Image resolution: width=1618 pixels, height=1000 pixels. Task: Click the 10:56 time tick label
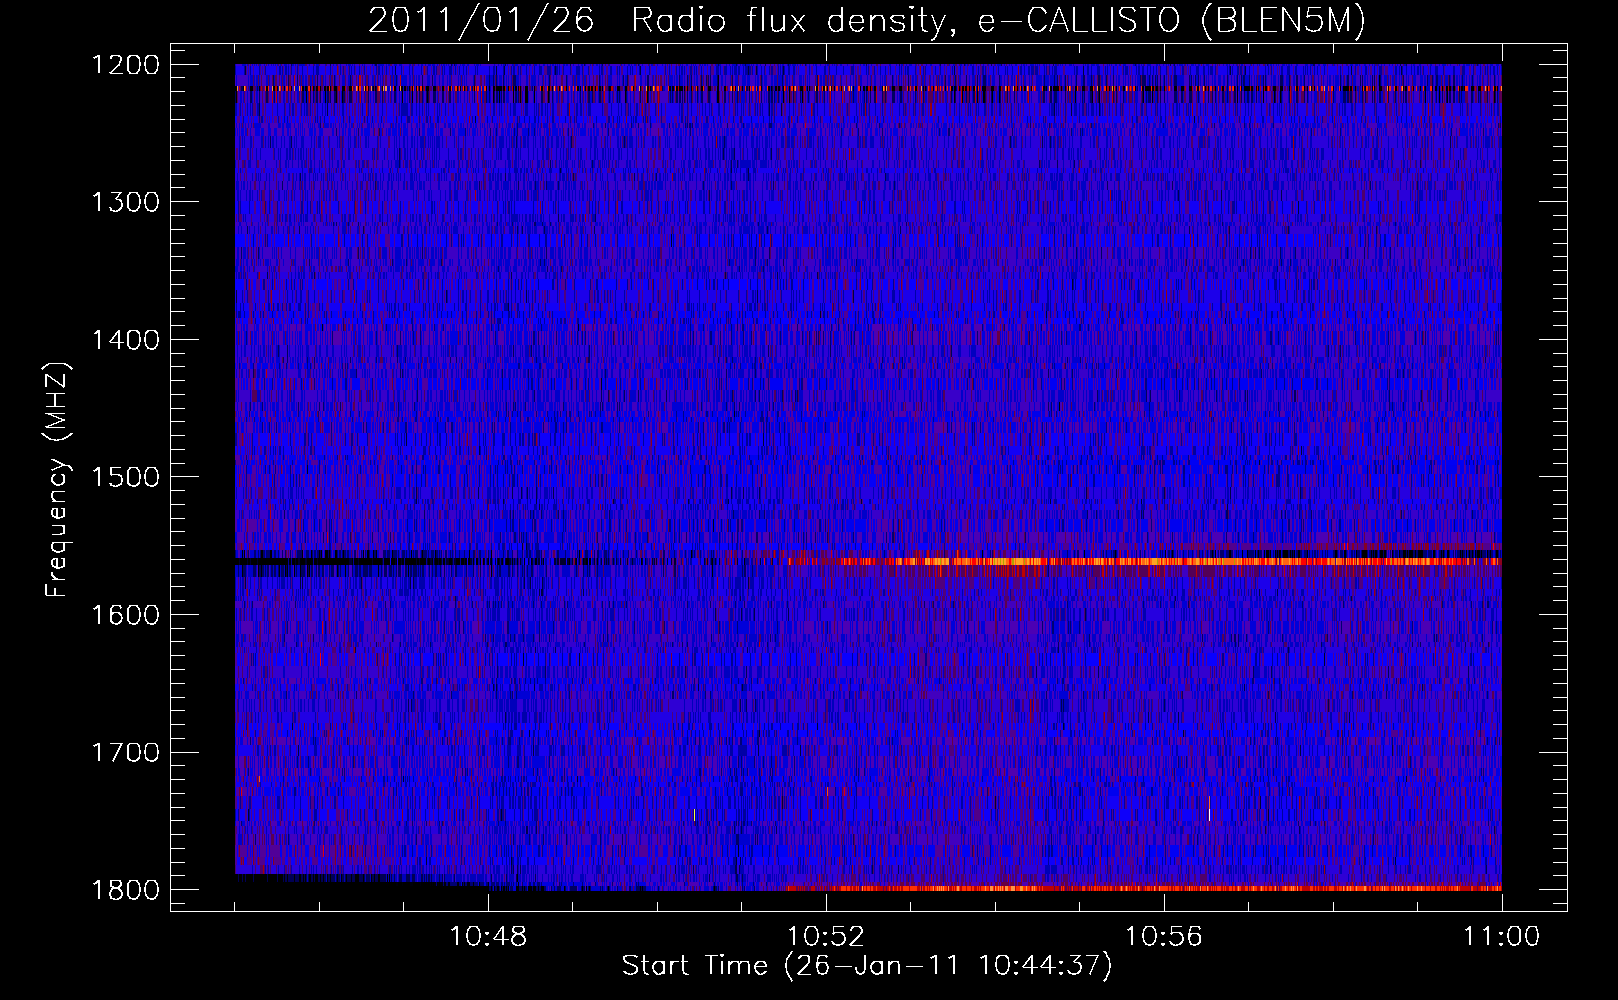point(1164,937)
